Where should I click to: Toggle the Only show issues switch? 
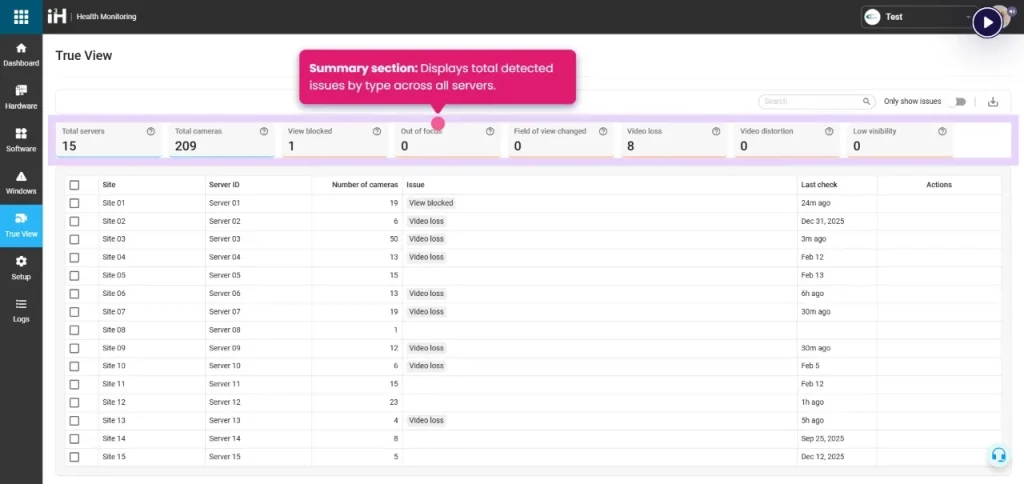pyautogui.click(x=960, y=101)
